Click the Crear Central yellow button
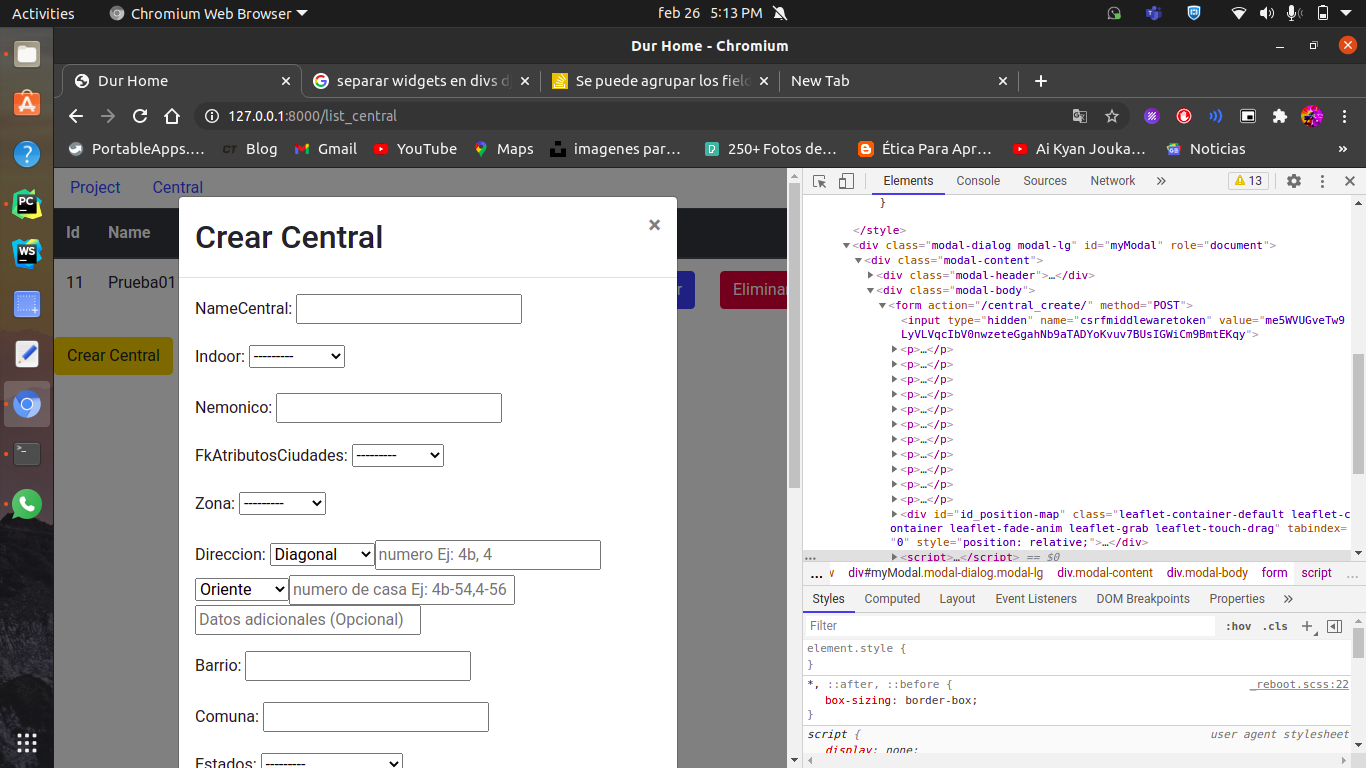The image size is (1366, 768). (x=113, y=356)
